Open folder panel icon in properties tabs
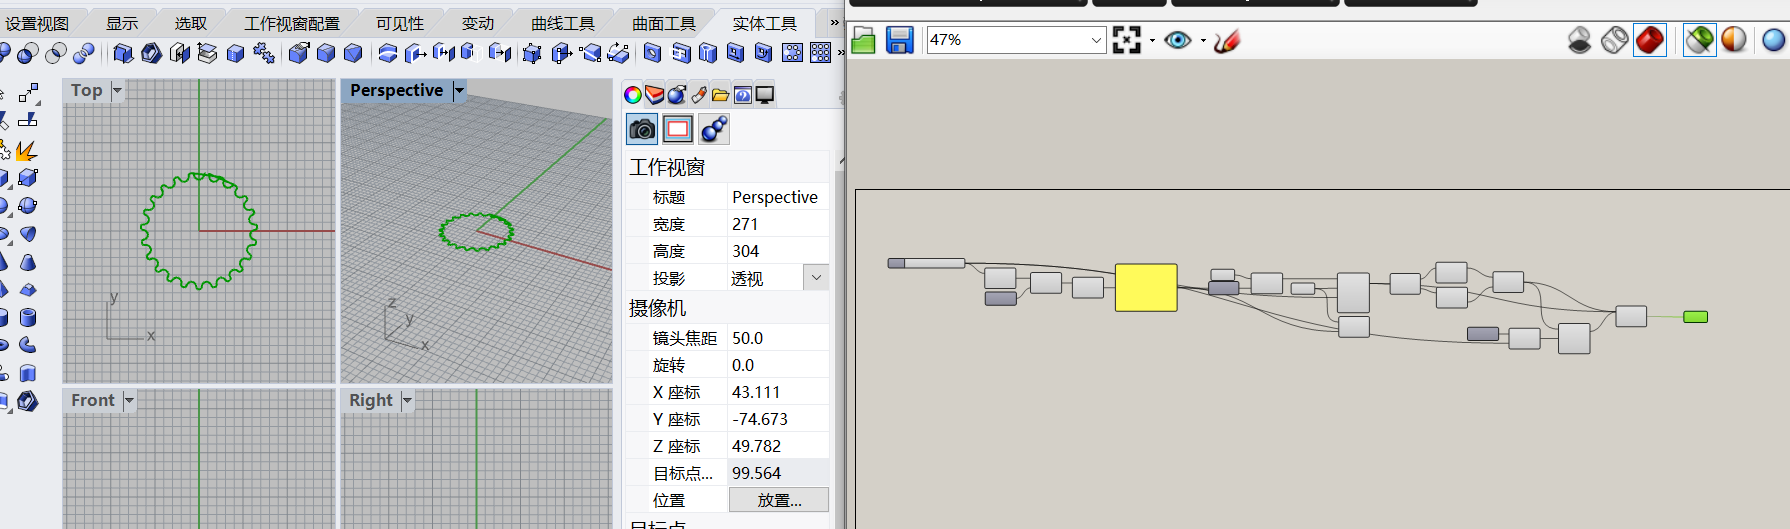The height and width of the screenshot is (529, 1790). 721,95
